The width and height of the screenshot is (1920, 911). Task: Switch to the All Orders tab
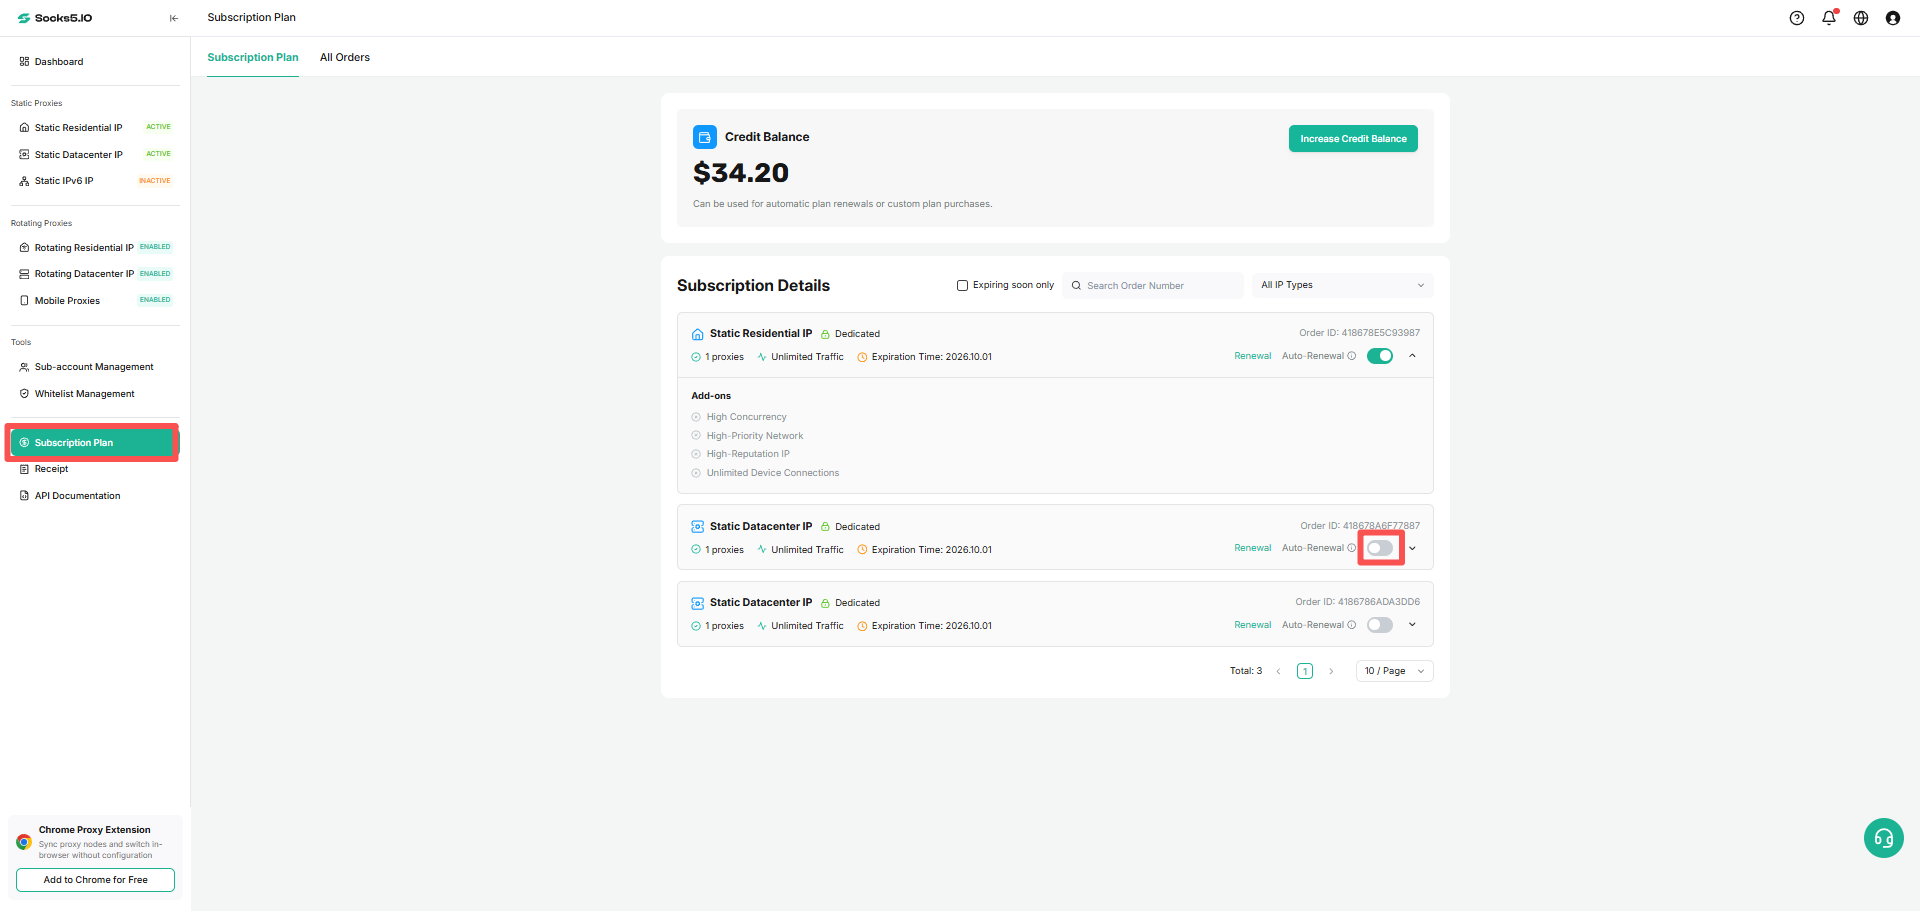pyautogui.click(x=345, y=57)
